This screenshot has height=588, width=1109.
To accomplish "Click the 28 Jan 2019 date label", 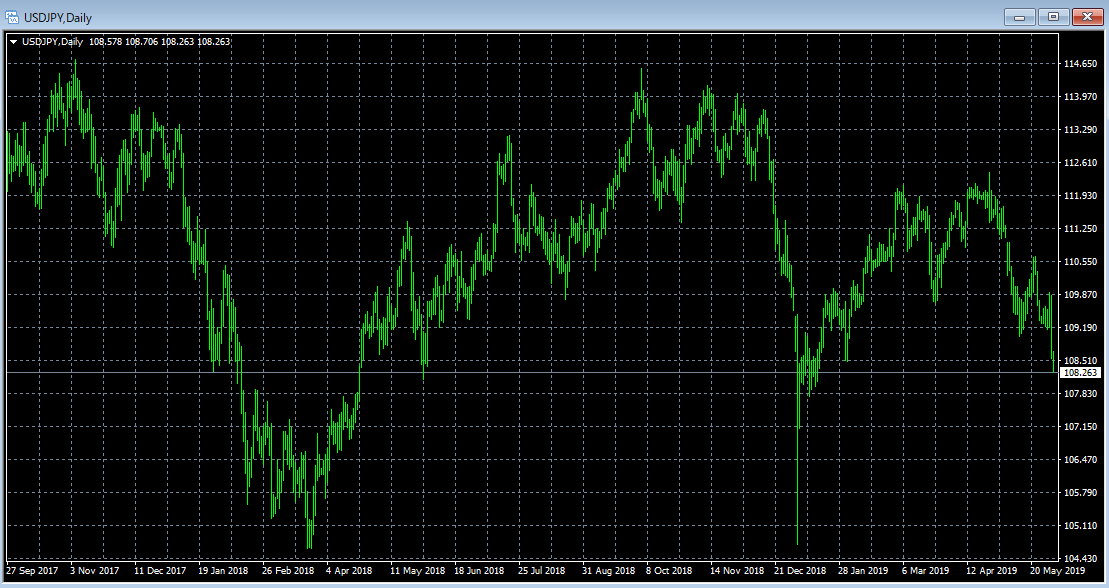I will (863, 570).
